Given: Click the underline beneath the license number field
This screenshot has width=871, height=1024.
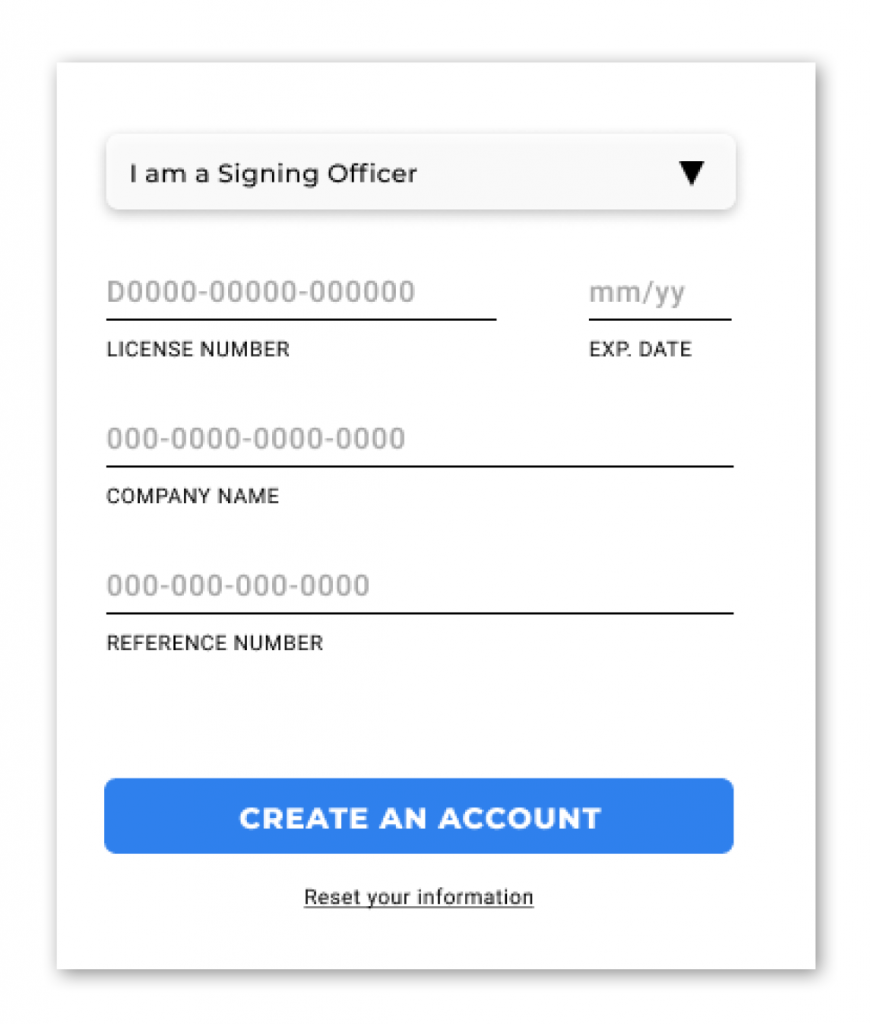Looking at the screenshot, I should [301, 320].
